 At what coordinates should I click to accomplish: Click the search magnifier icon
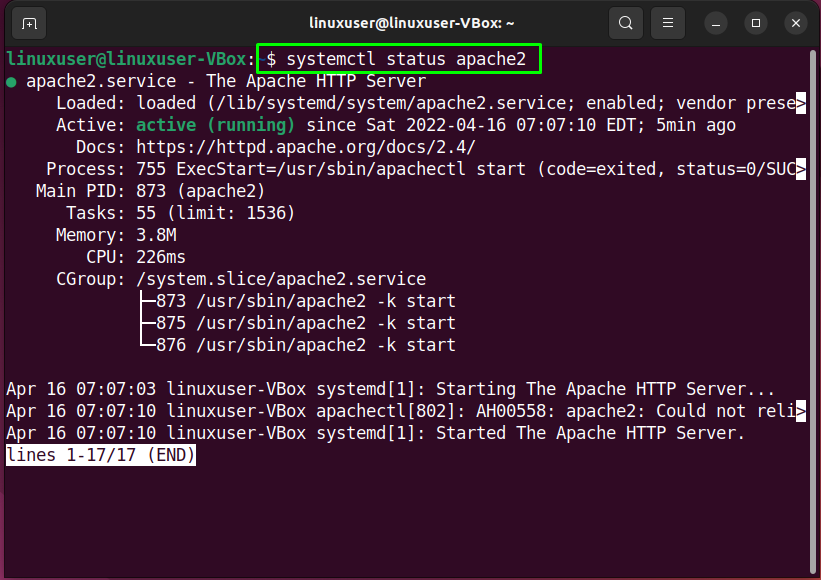point(626,22)
